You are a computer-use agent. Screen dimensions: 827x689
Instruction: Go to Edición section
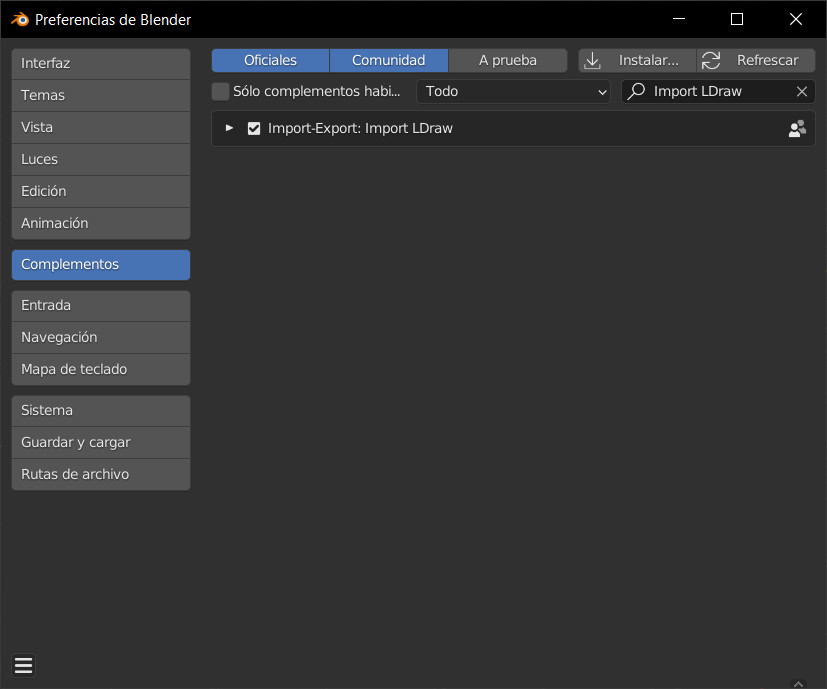(101, 192)
